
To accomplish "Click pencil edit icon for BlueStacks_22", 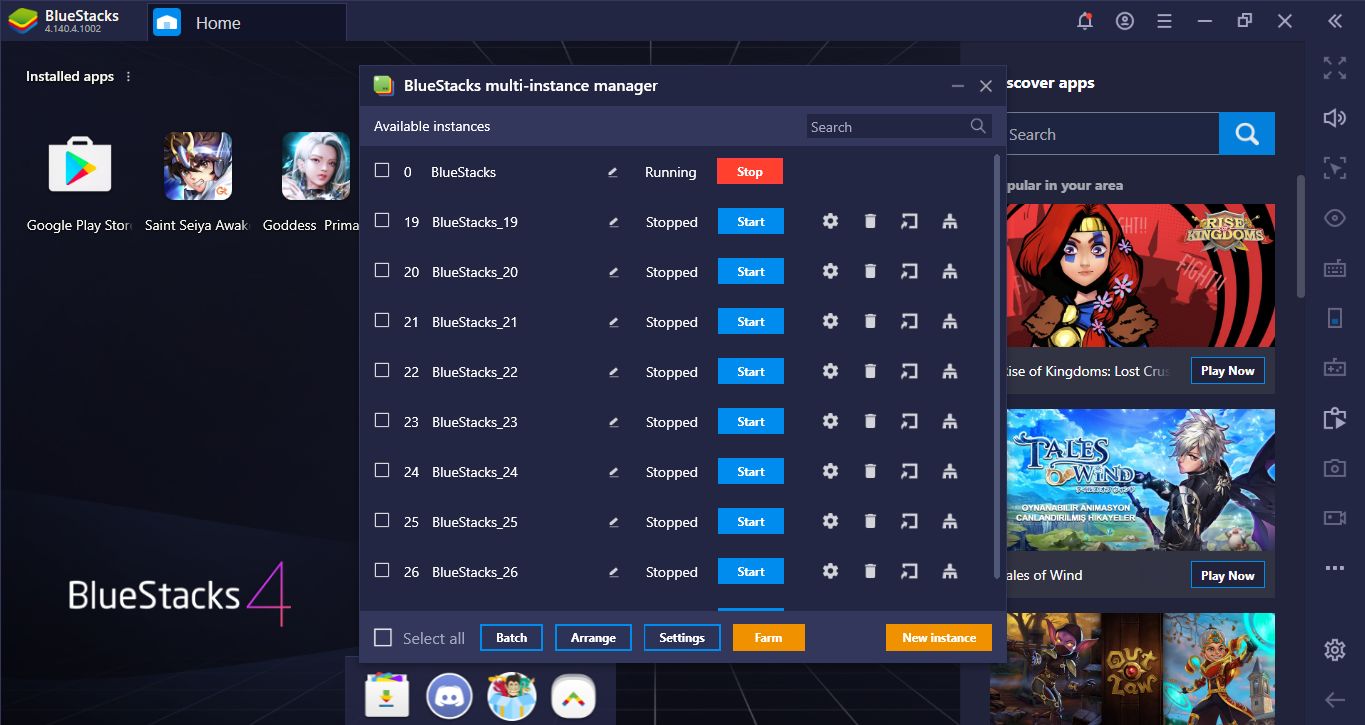I will 613,372.
